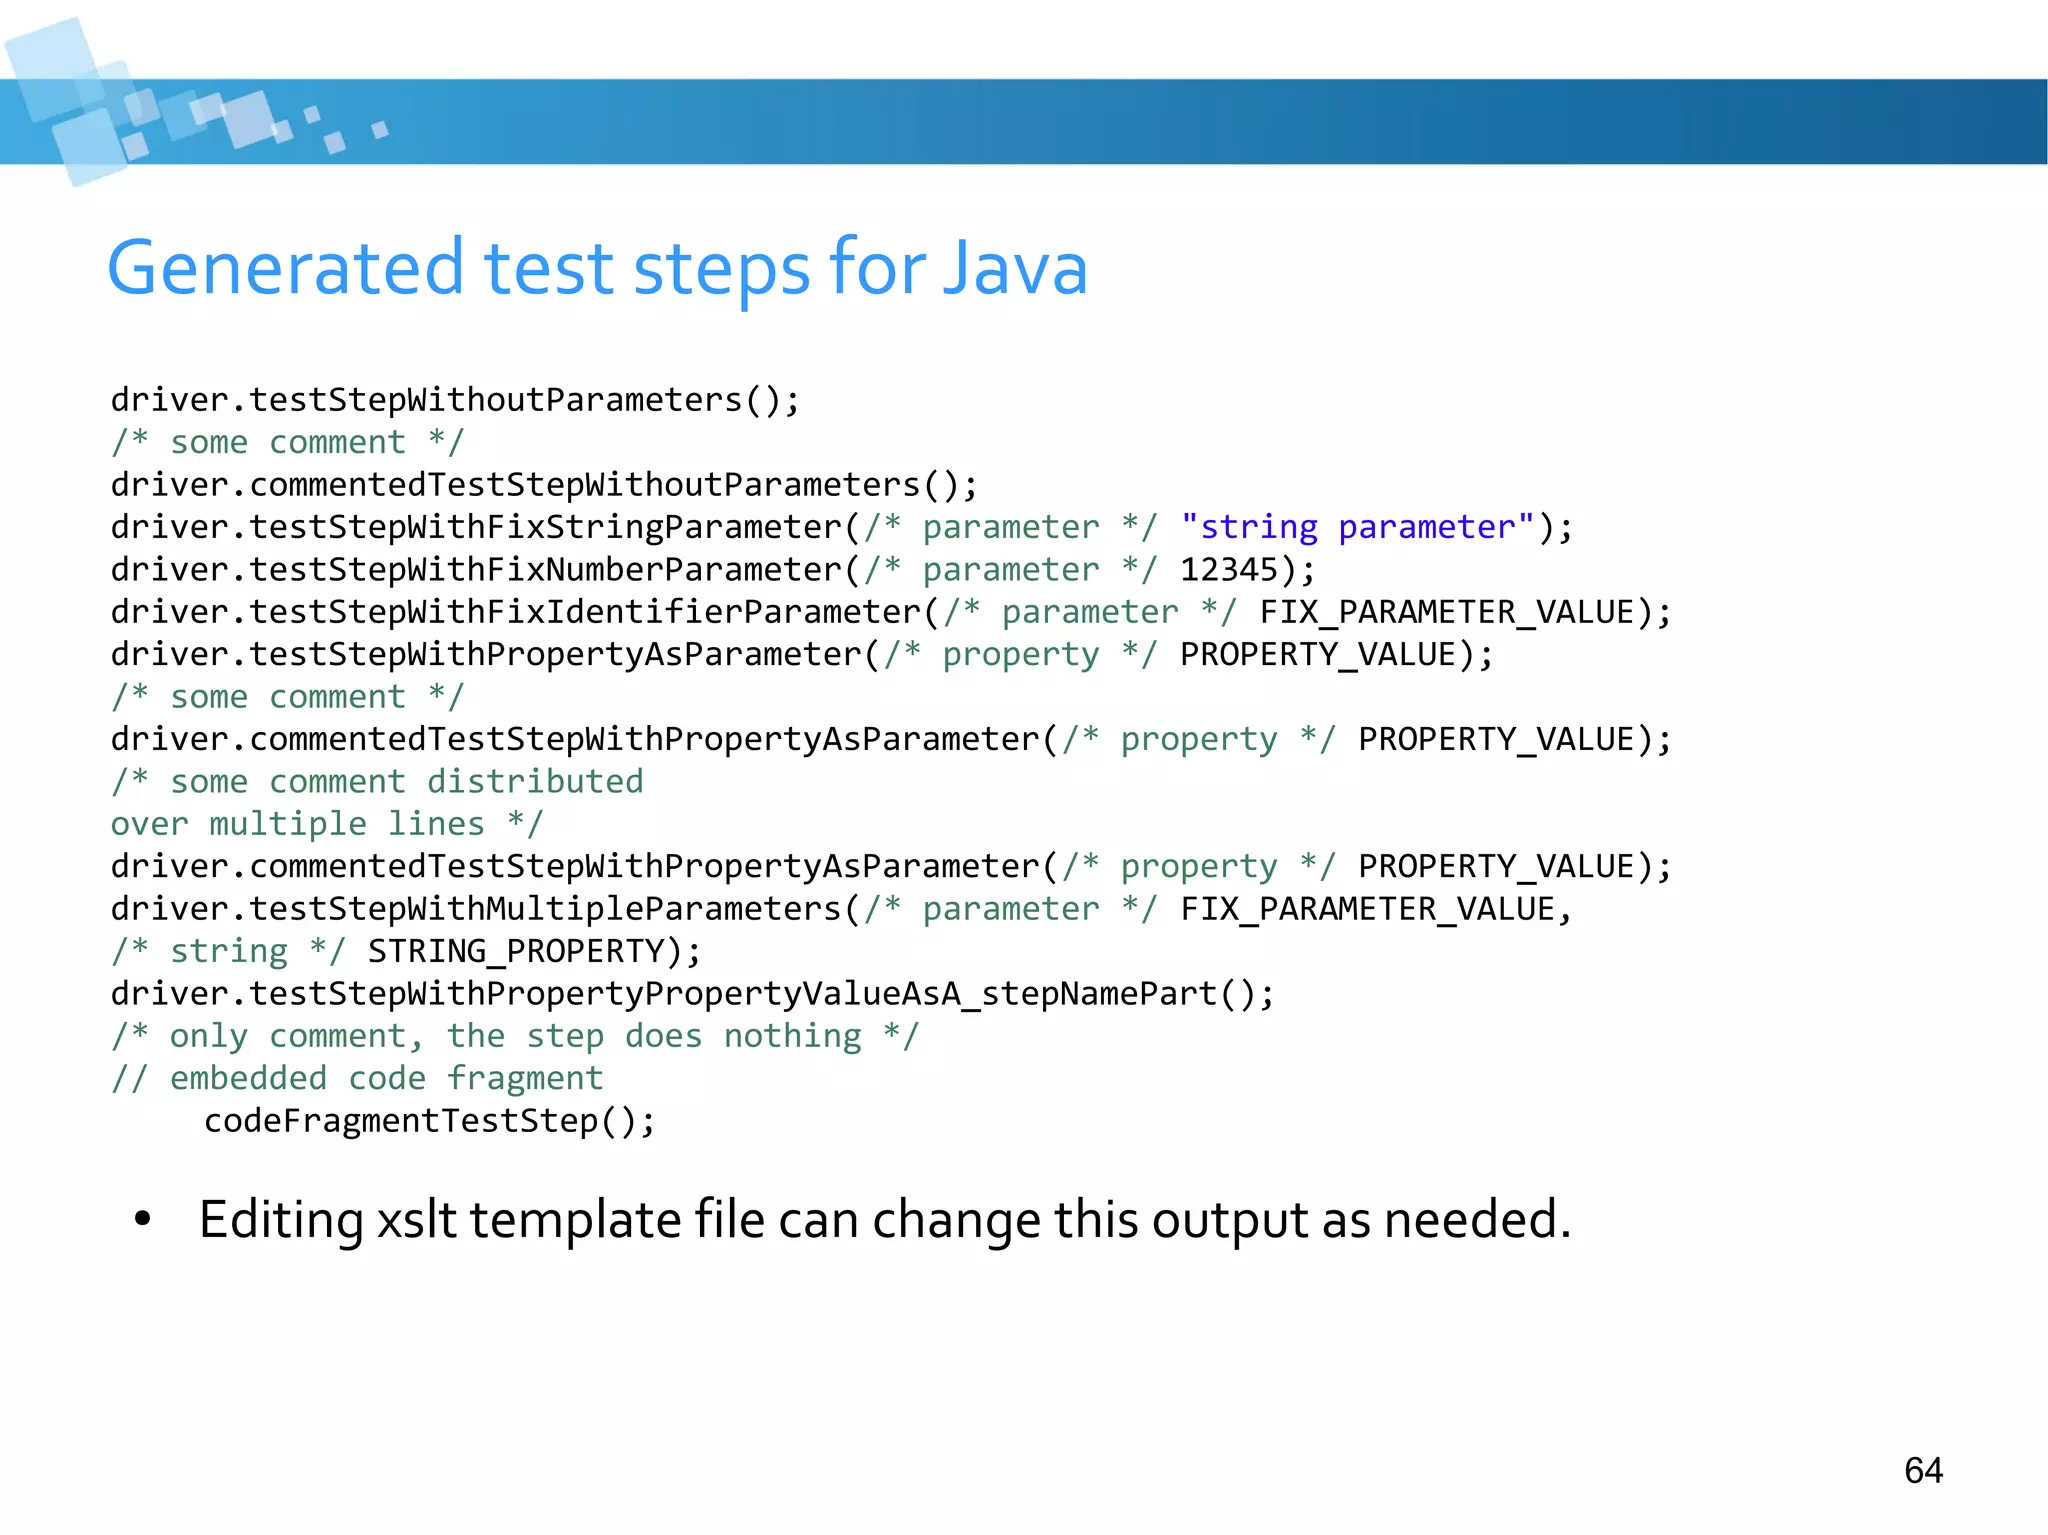Click the bullet 'Editing xslt template file' sentence

(885, 1220)
